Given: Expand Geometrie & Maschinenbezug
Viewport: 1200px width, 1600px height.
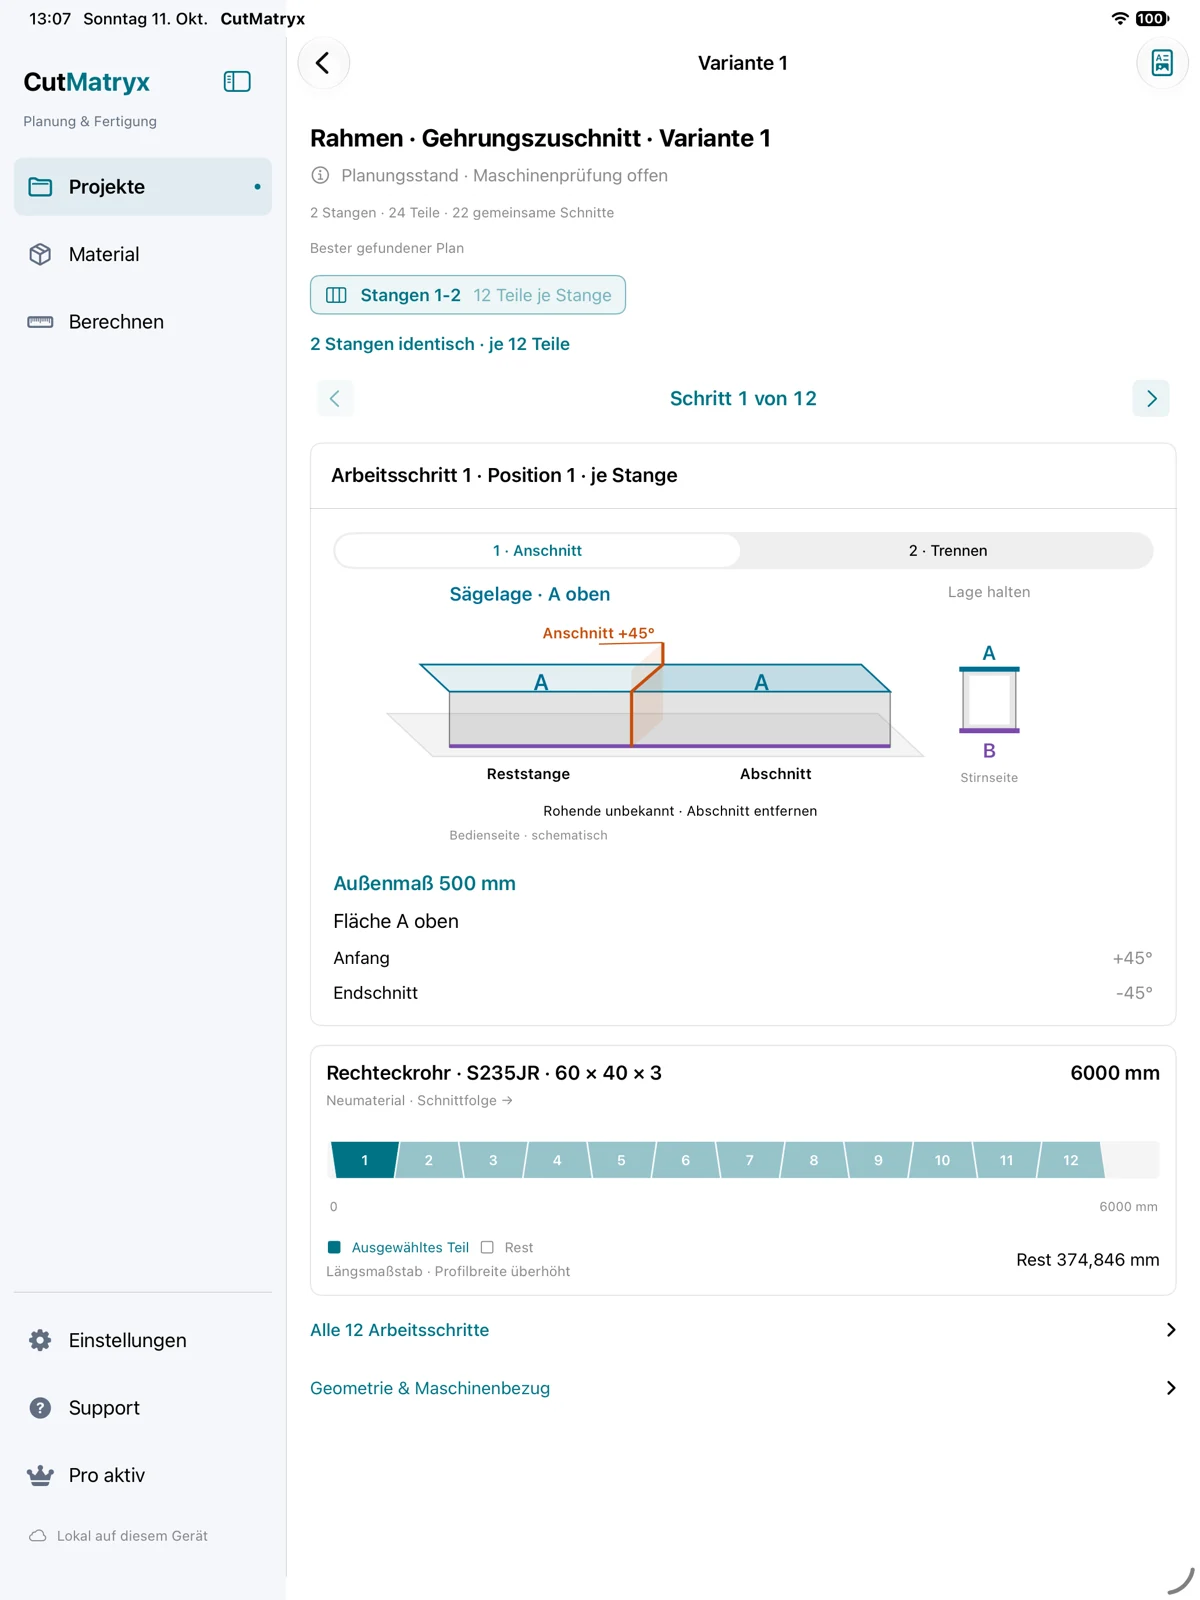Looking at the screenshot, I should (743, 1388).
